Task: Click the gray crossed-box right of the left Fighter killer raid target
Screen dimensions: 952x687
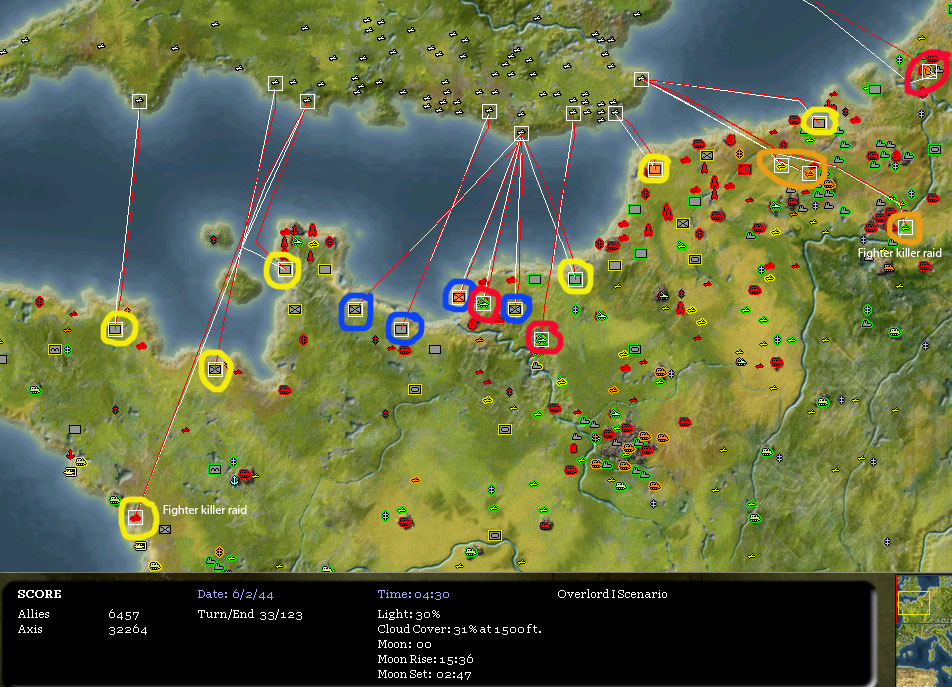Action: [165, 529]
